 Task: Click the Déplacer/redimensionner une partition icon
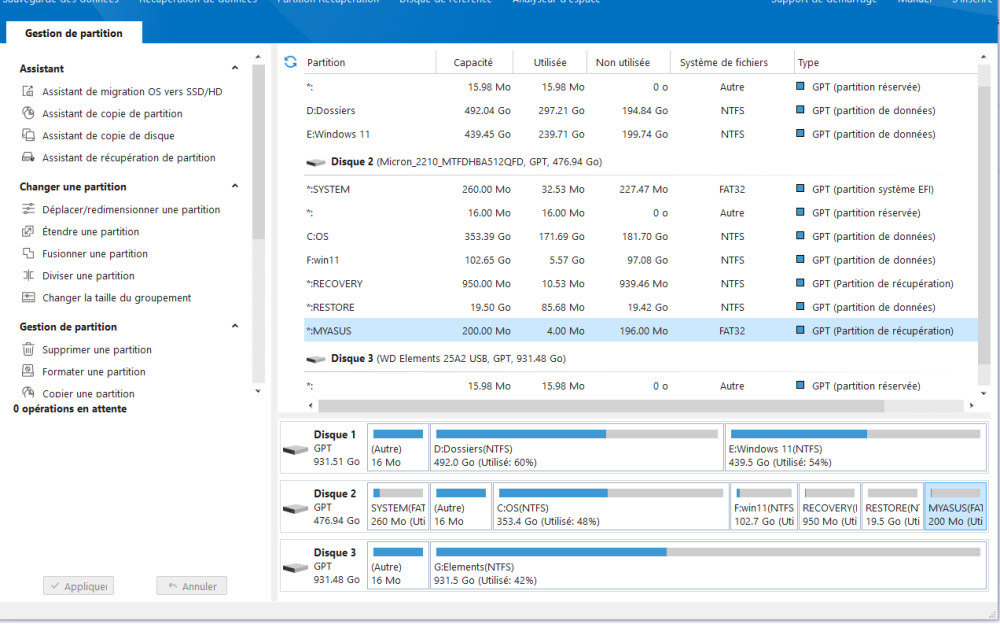tap(28, 209)
